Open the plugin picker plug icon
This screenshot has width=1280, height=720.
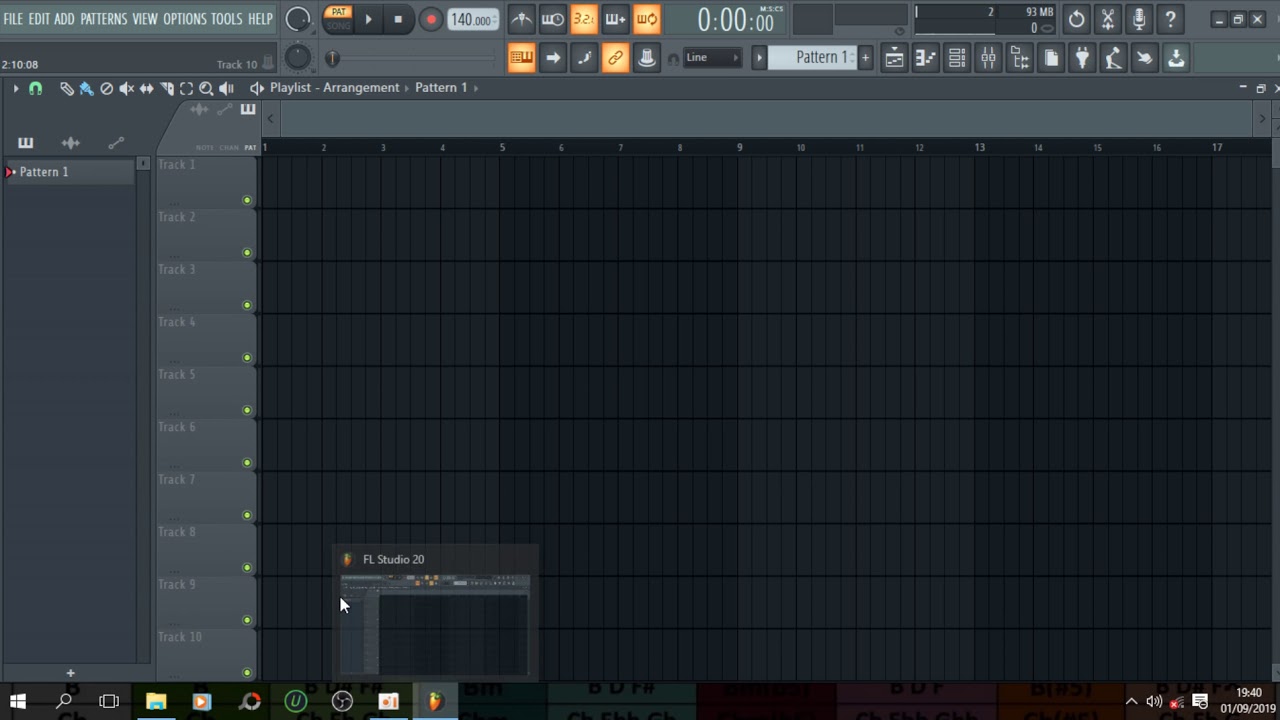[1082, 58]
